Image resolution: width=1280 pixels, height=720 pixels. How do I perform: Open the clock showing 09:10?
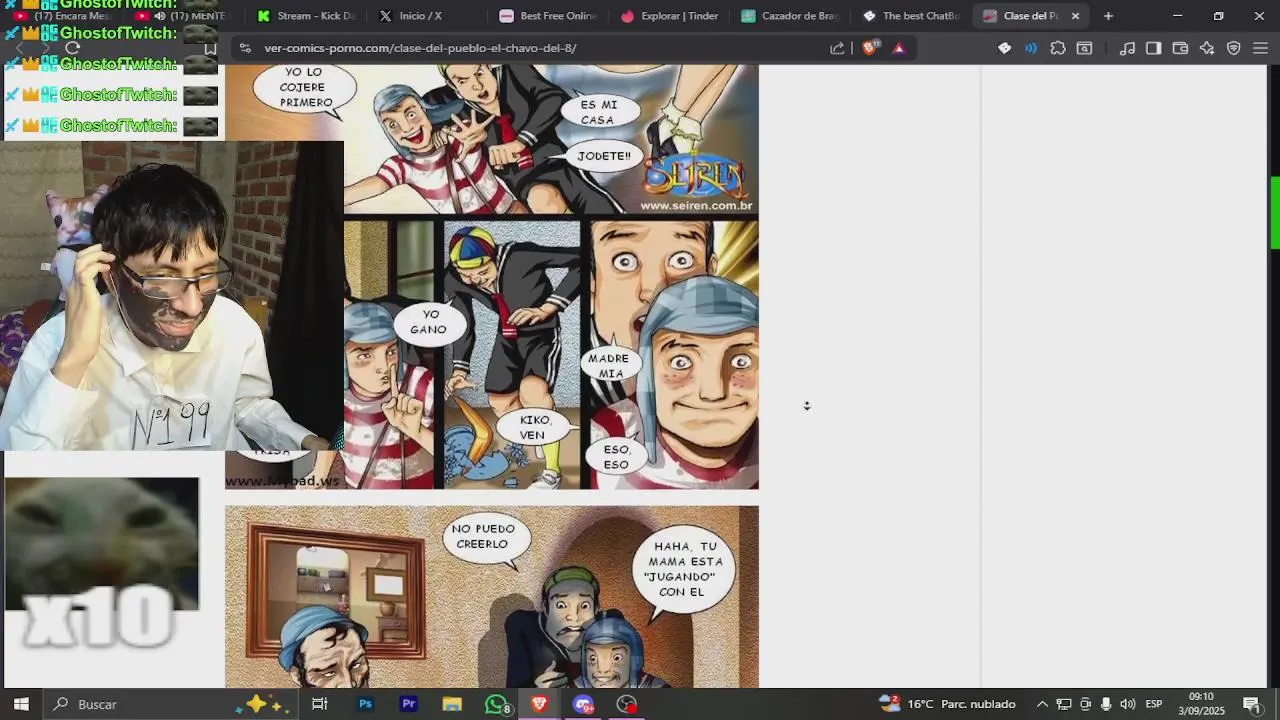pyautogui.click(x=1201, y=704)
